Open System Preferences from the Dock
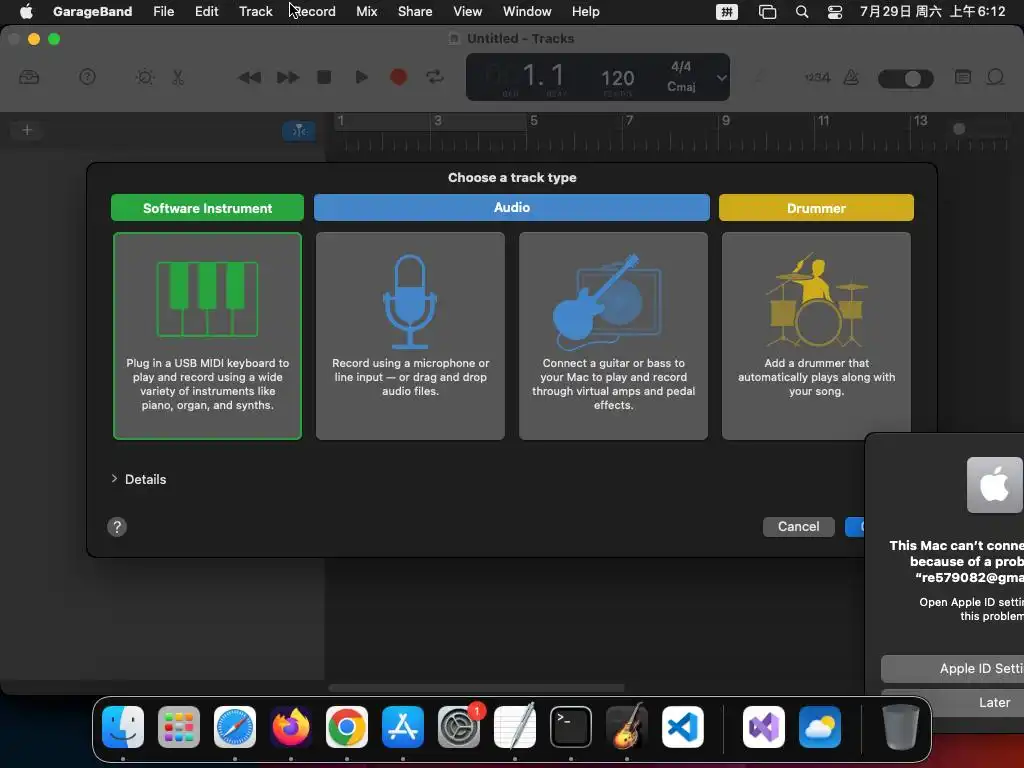The height and width of the screenshot is (768, 1024). coord(459,727)
